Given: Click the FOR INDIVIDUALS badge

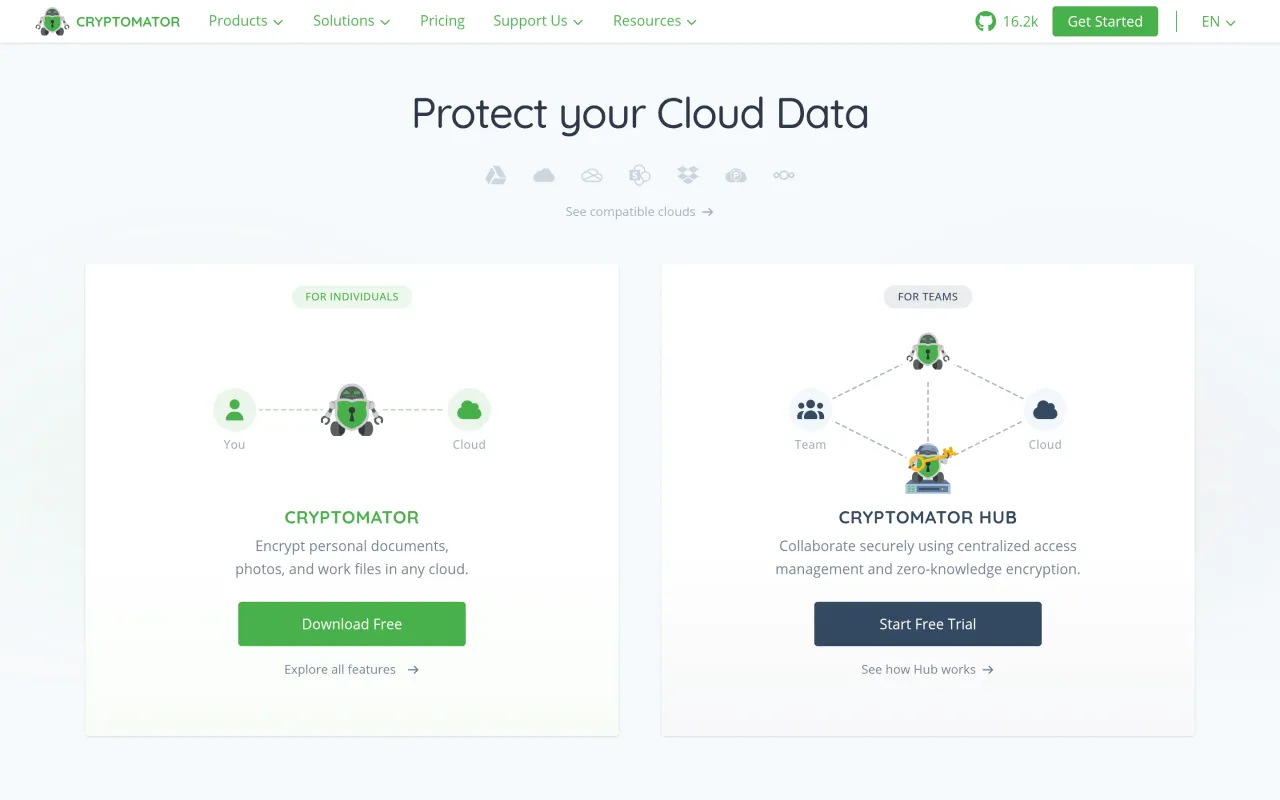Looking at the screenshot, I should click(x=352, y=297).
